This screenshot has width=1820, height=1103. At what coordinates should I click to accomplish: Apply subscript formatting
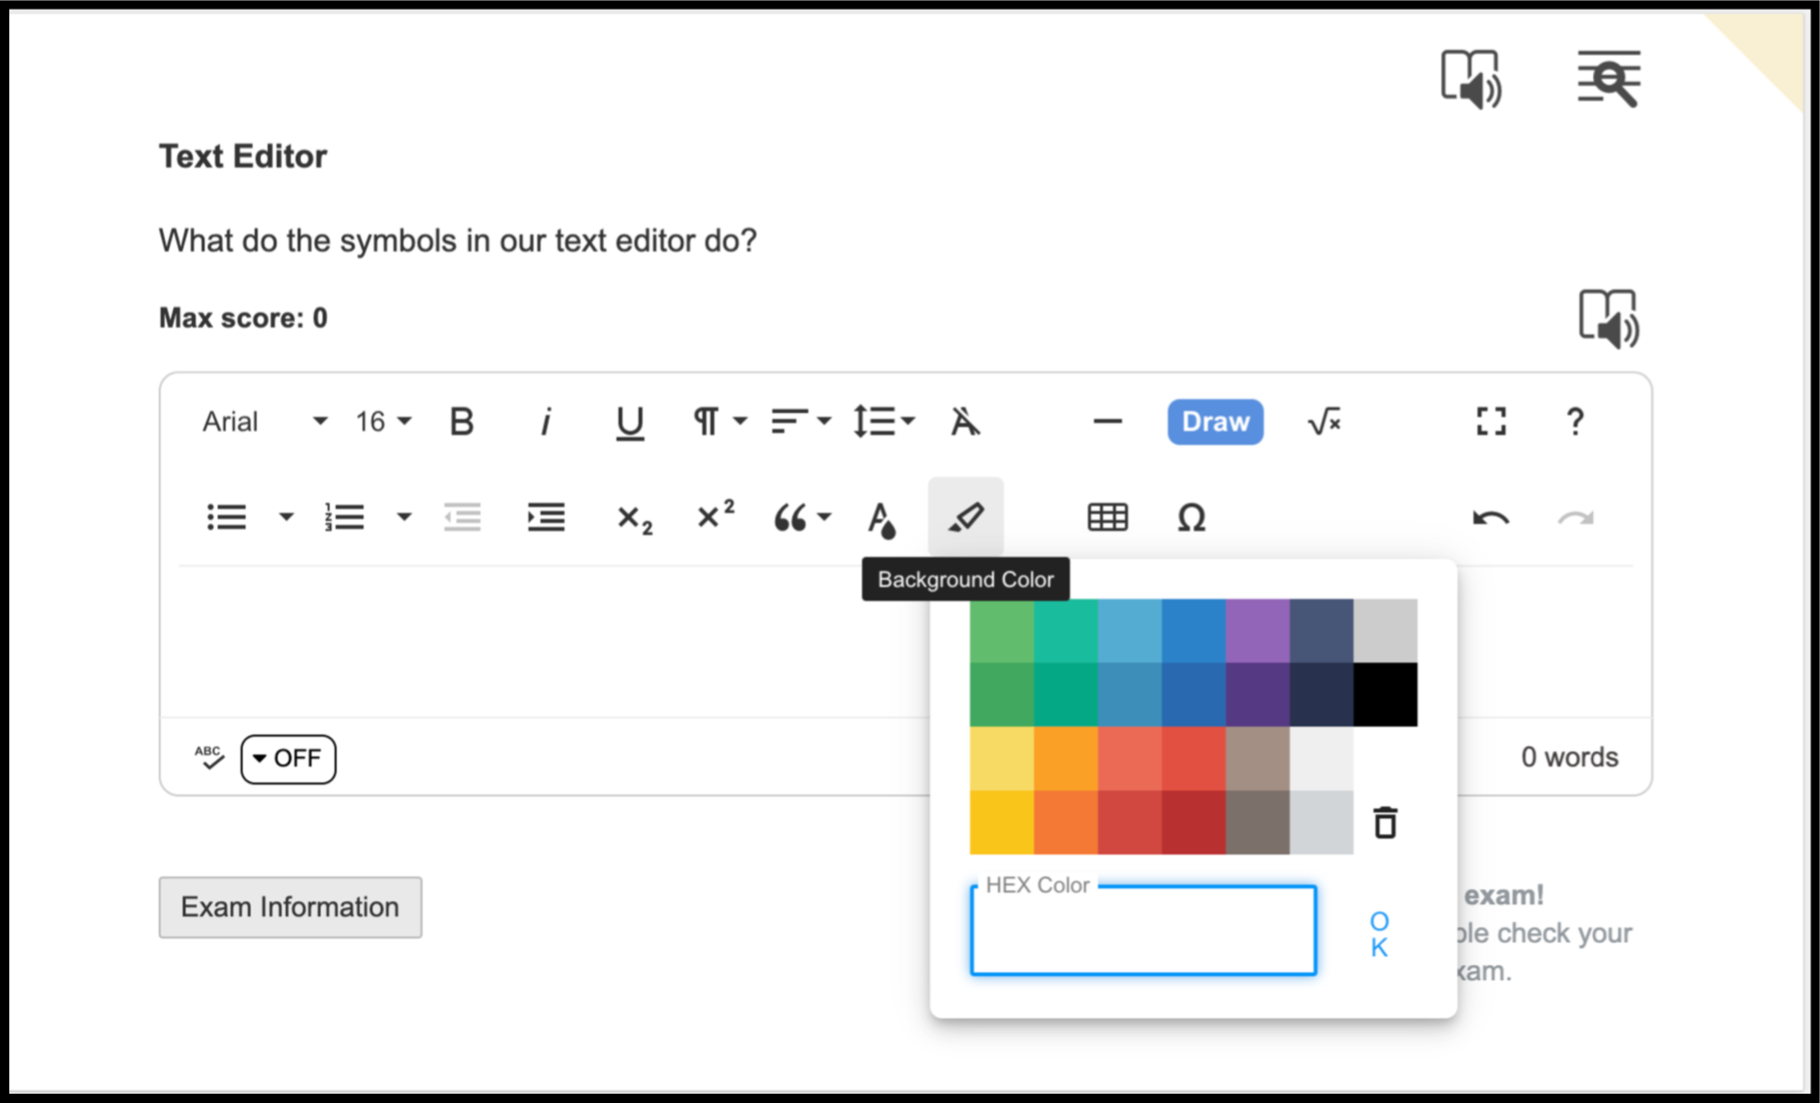tap(634, 519)
